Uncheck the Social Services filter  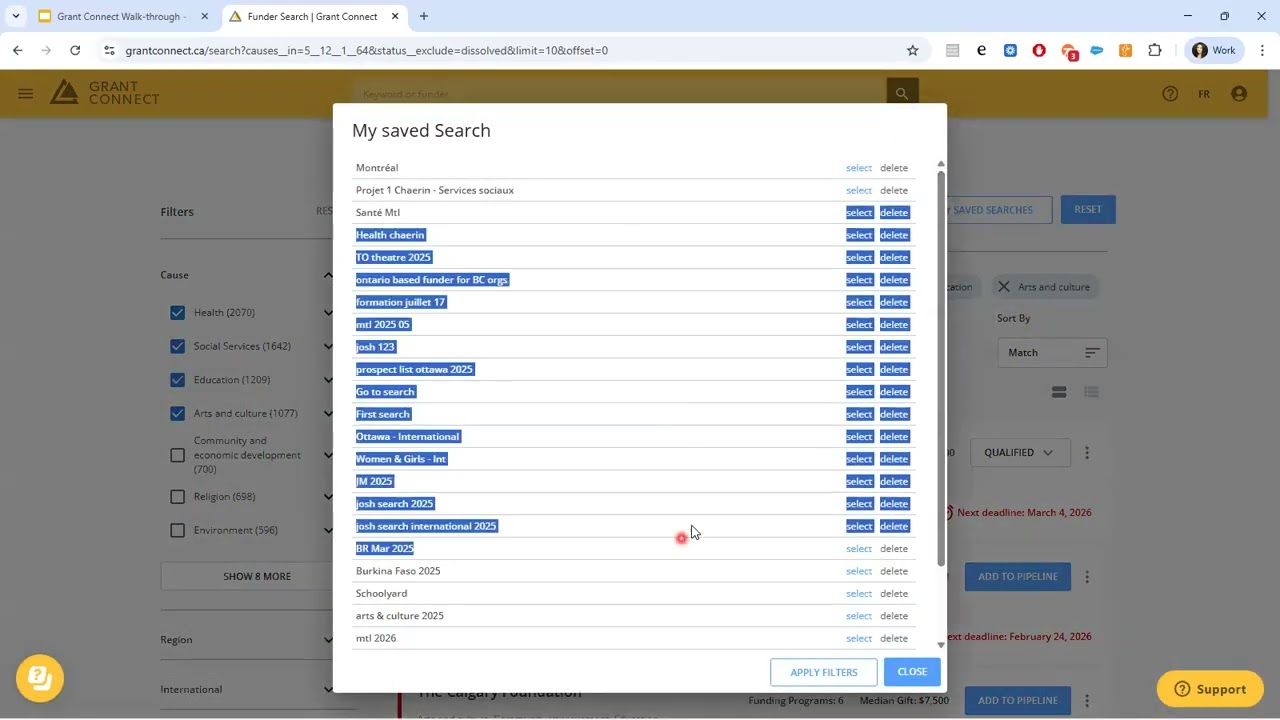click(177, 346)
